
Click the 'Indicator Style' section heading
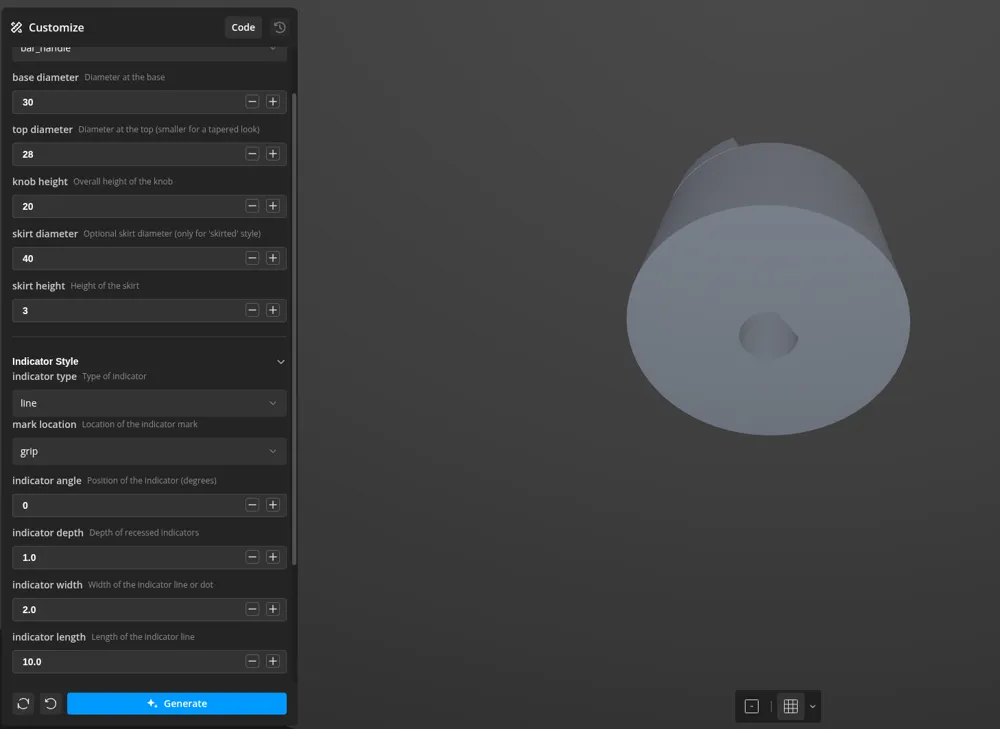pos(45,361)
